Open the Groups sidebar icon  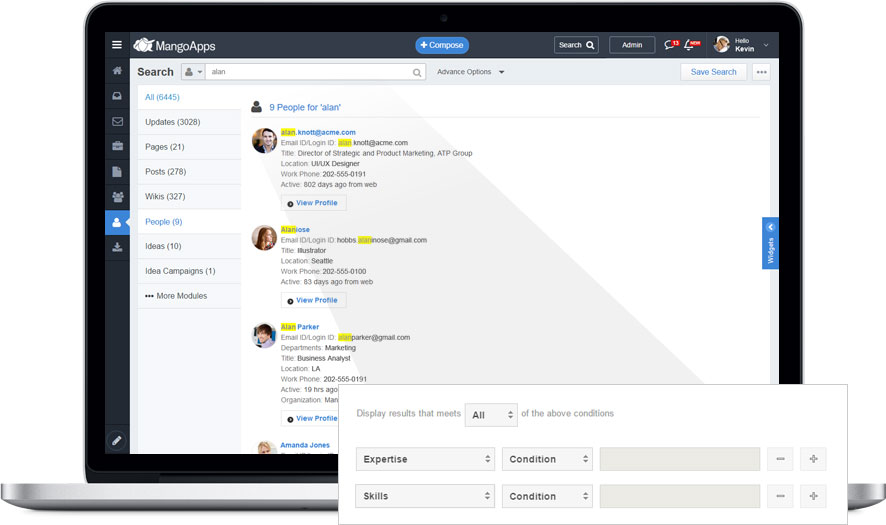(117, 197)
